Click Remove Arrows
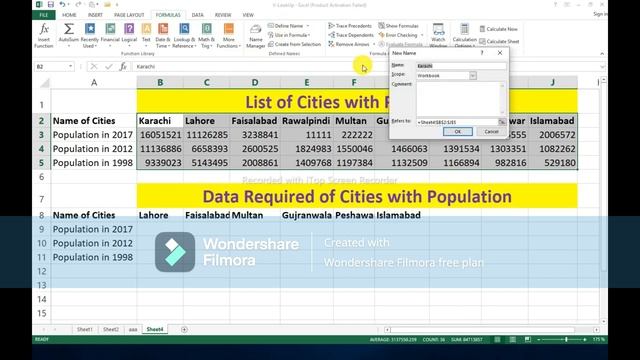This screenshot has width=640, height=360. (x=349, y=44)
